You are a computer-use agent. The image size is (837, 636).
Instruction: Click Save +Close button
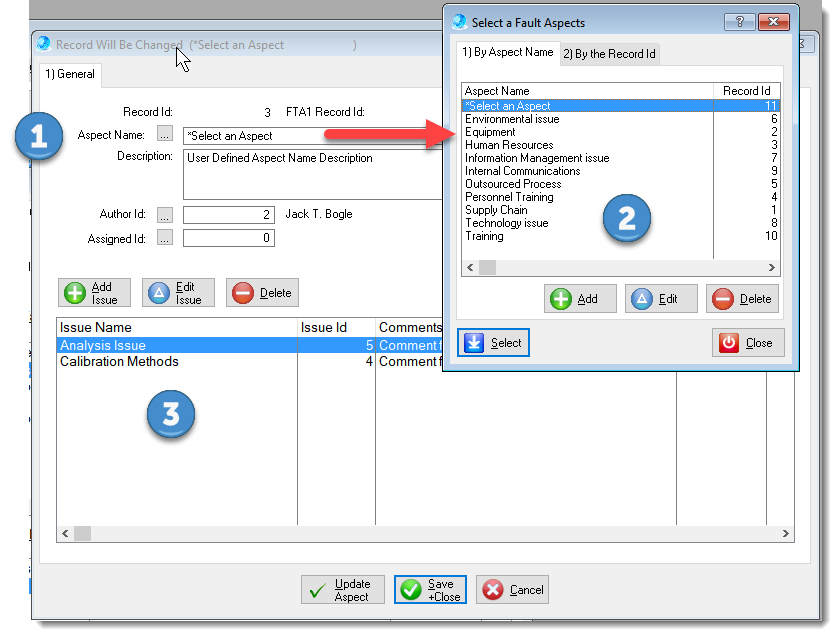click(x=430, y=590)
